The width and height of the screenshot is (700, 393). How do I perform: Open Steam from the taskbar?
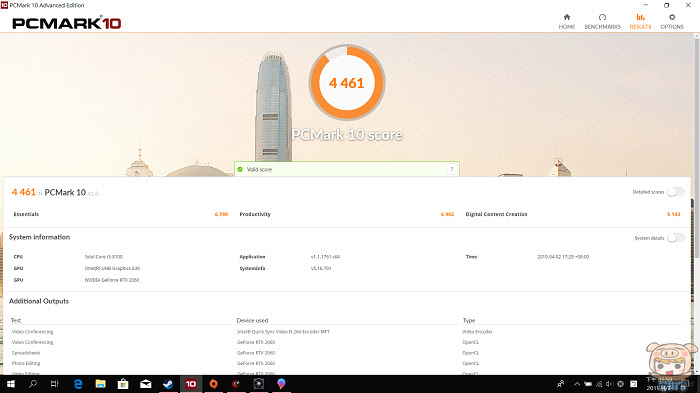point(168,384)
